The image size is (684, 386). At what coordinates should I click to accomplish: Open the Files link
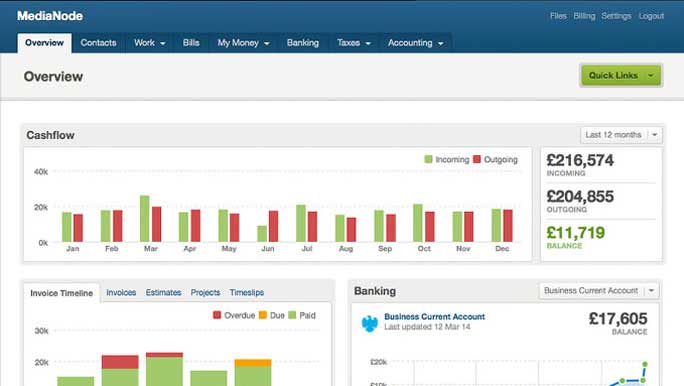click(558, 16)
